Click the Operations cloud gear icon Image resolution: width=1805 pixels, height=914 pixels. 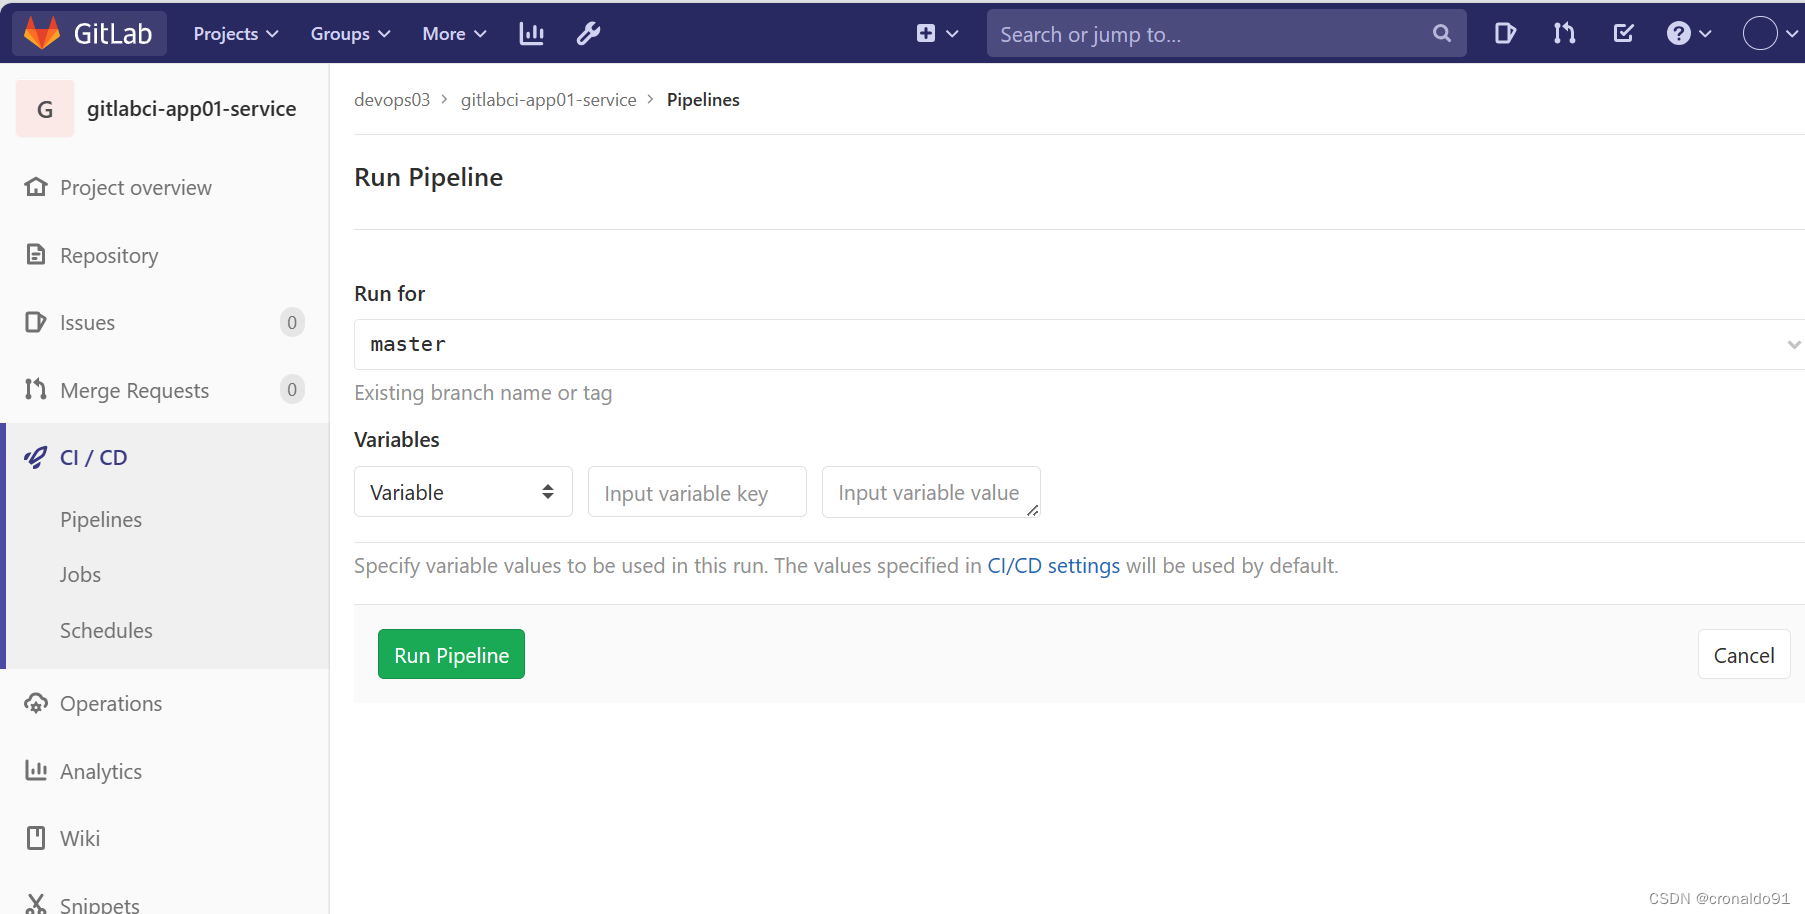pos(36,703)
